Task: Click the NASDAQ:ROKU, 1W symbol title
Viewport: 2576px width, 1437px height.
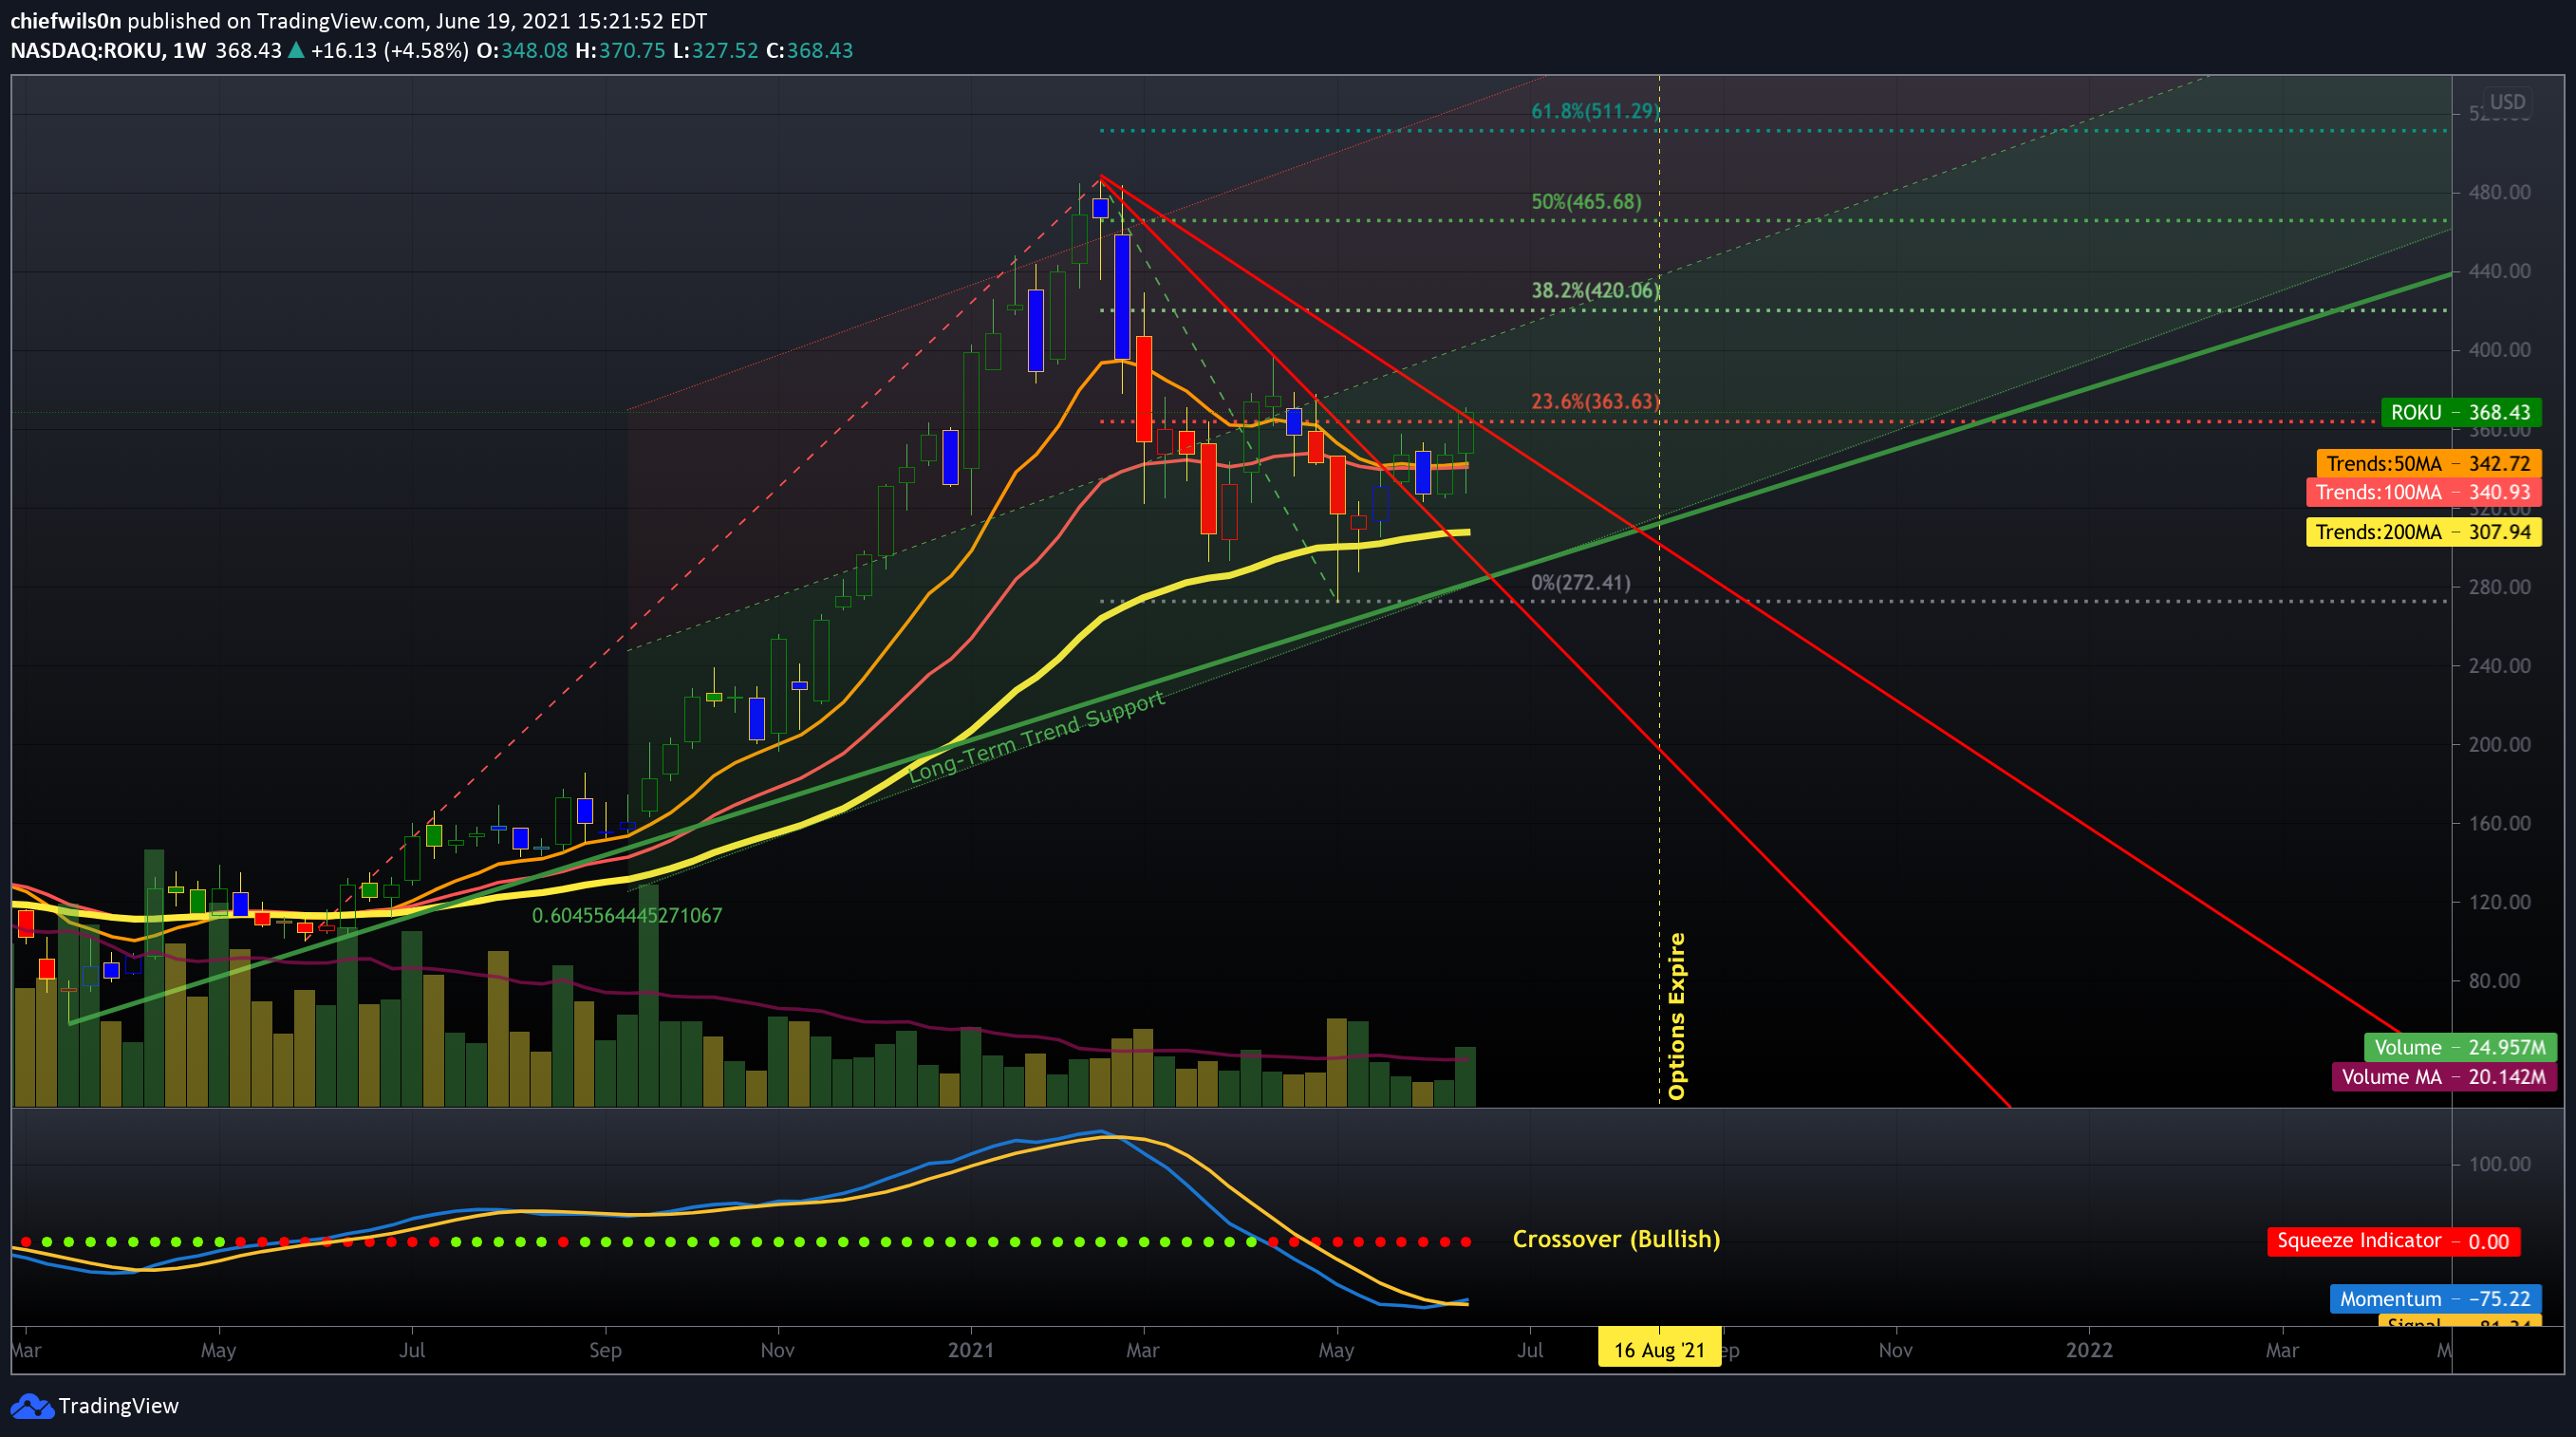Action: click(108, 50)
